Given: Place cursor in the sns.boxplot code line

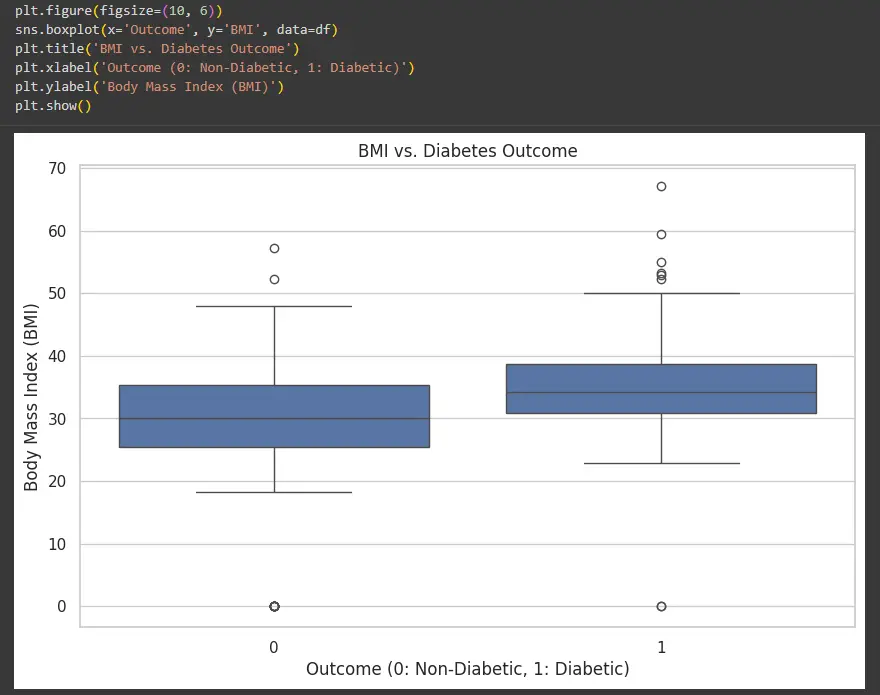Looking at the screenshot, I should (176, 30).
